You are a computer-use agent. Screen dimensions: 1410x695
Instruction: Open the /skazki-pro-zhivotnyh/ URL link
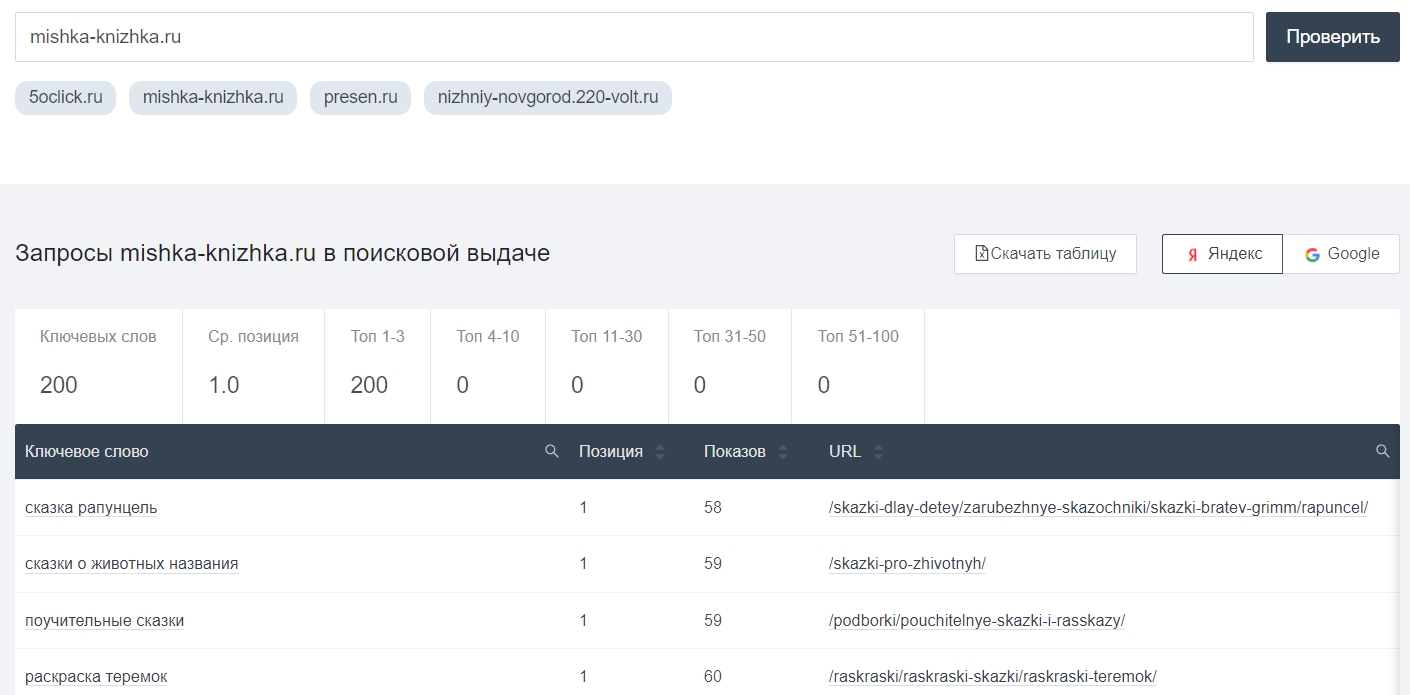(907, 563)
